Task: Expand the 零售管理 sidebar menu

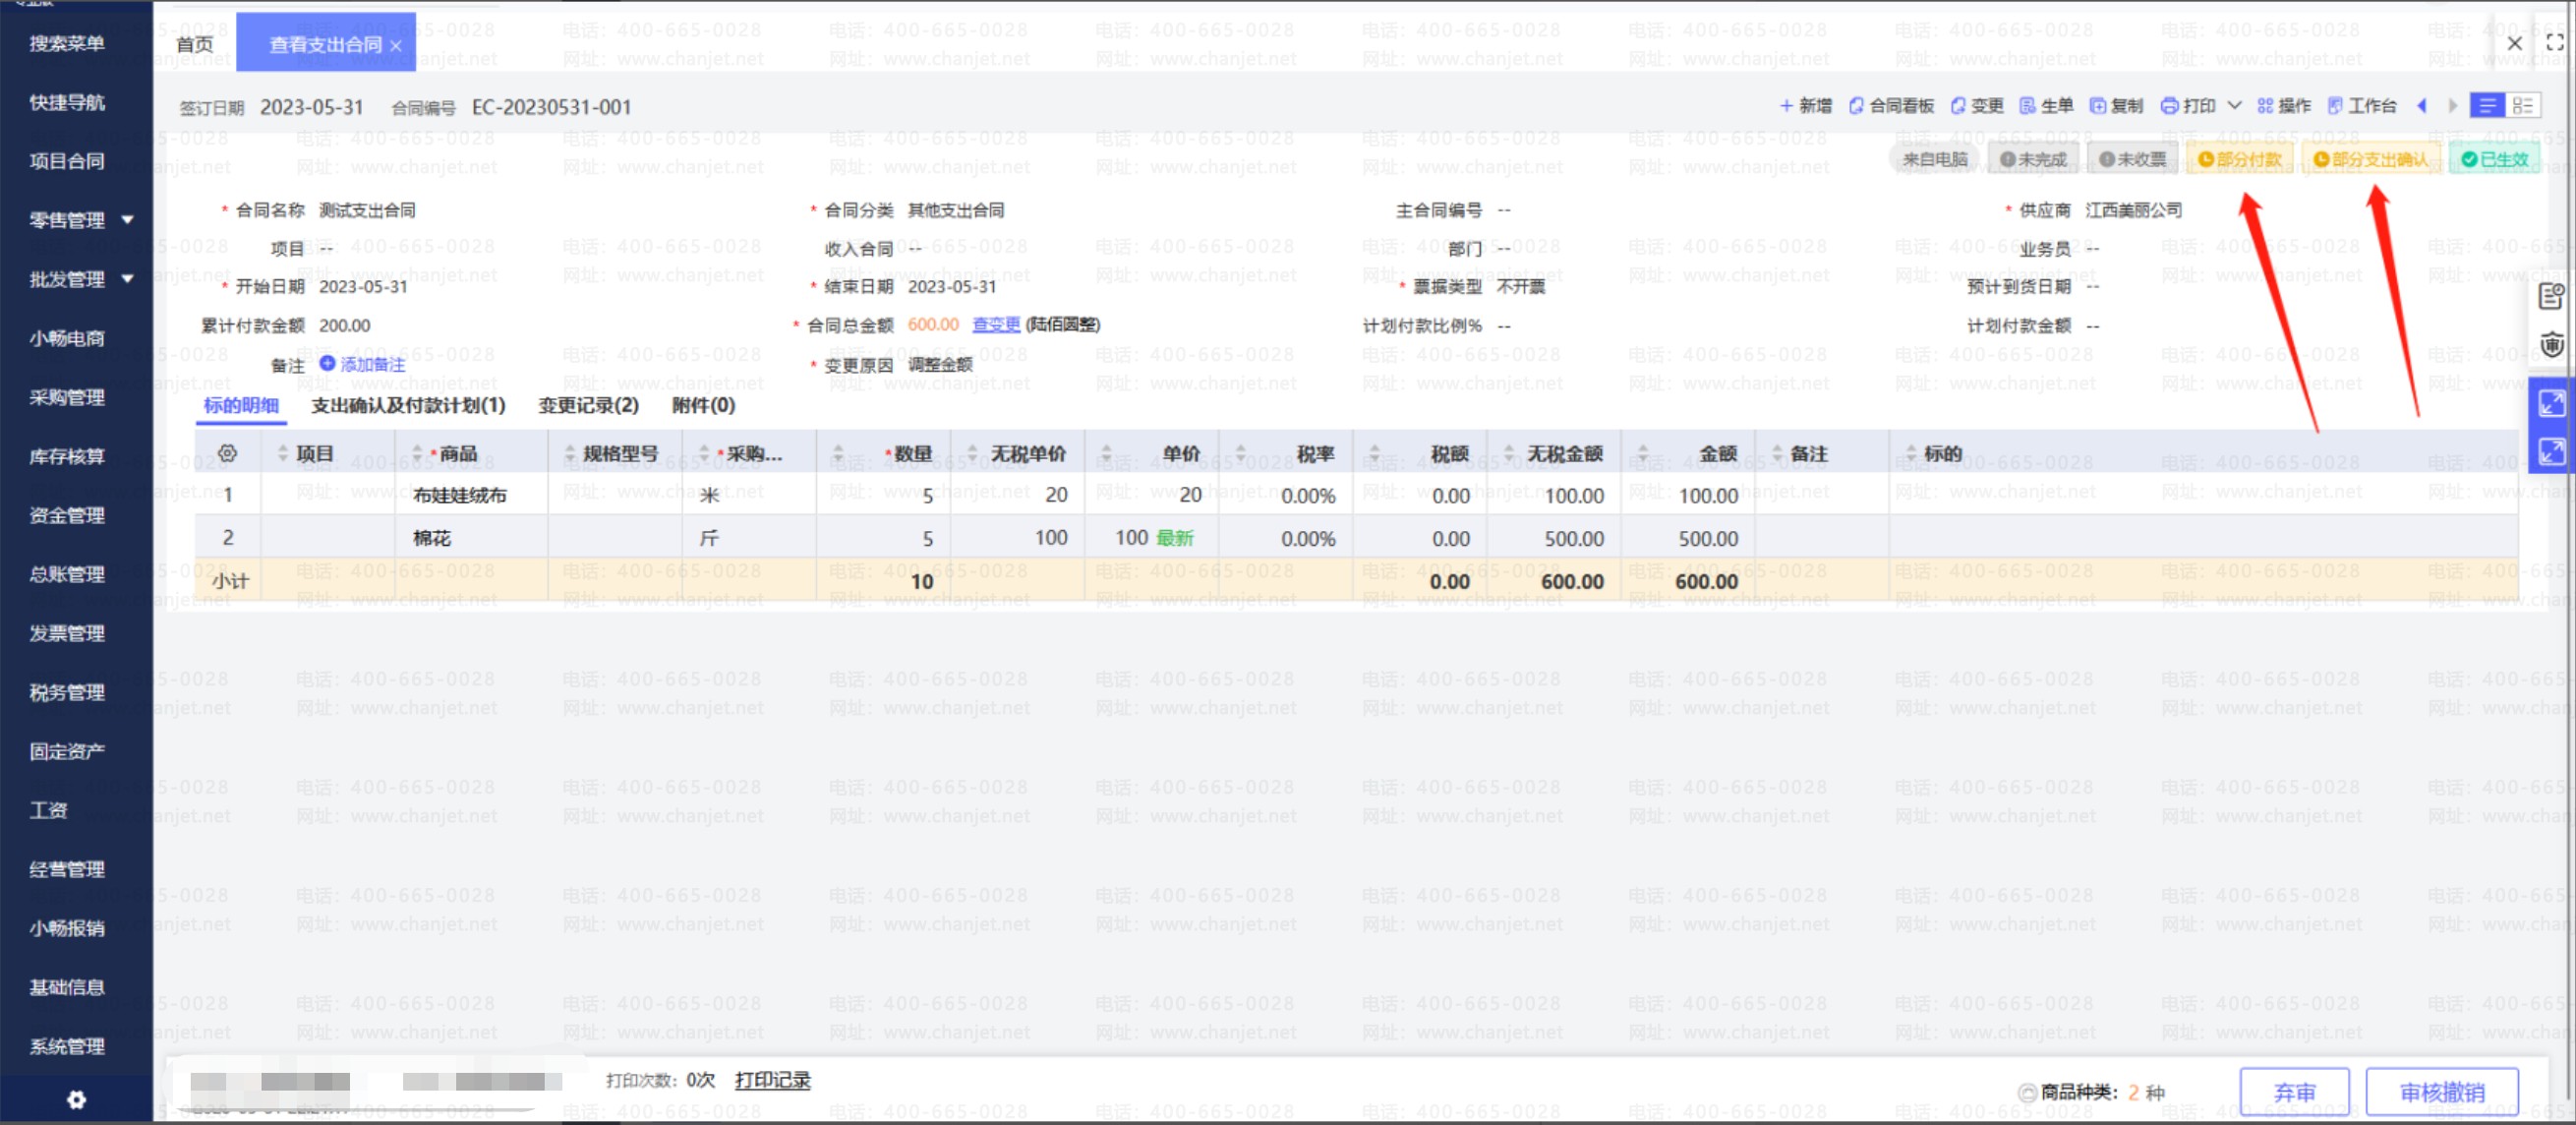Action: [x=128, y=219]
